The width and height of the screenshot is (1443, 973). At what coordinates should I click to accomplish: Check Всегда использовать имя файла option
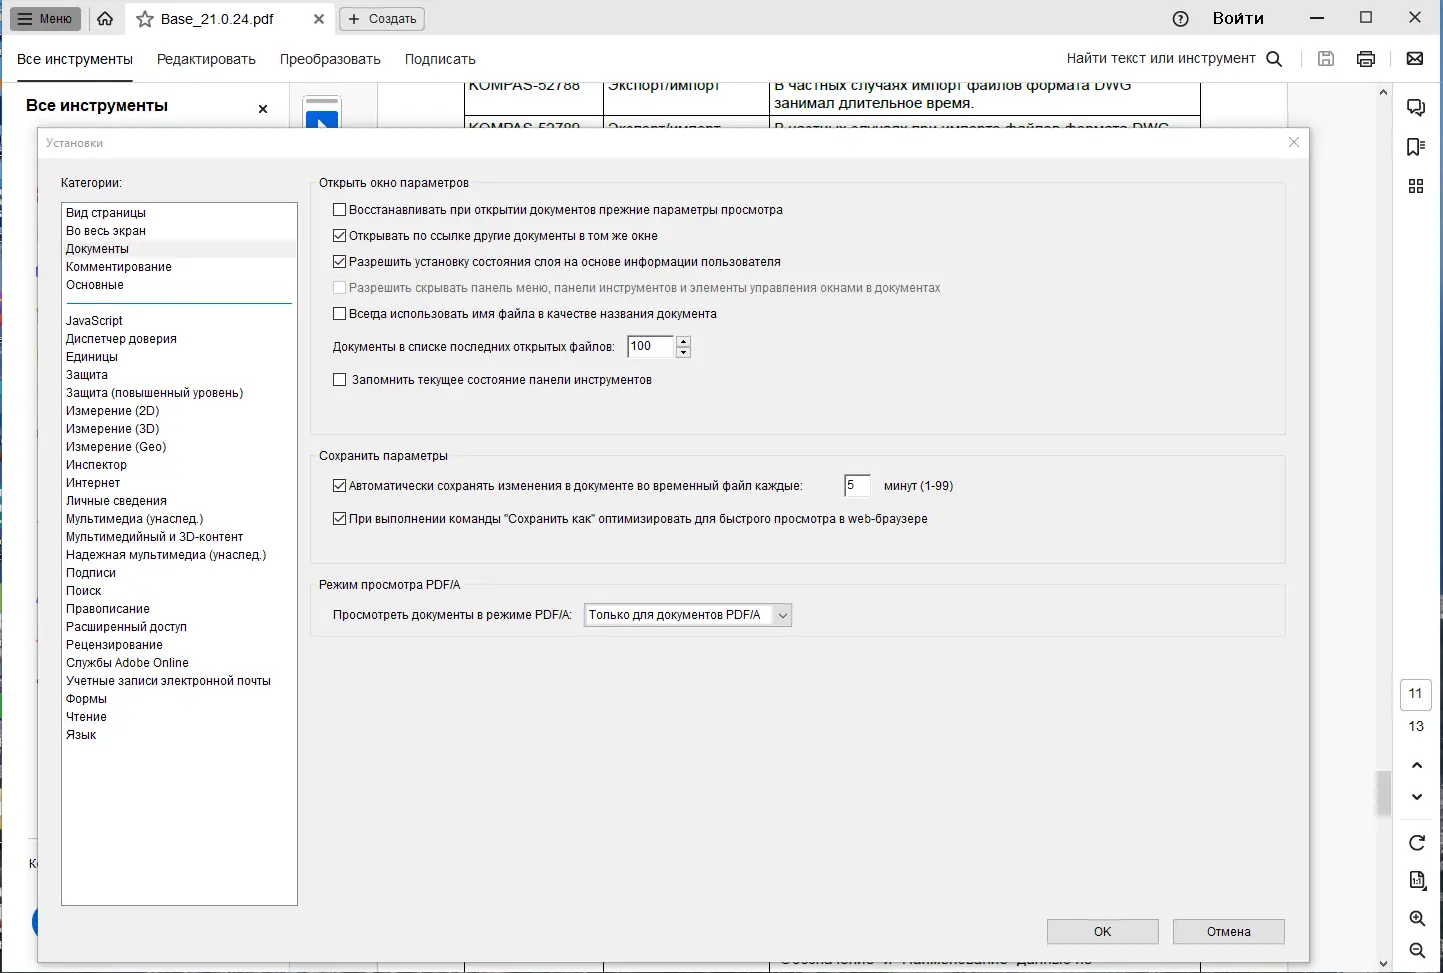pos(339,314)
